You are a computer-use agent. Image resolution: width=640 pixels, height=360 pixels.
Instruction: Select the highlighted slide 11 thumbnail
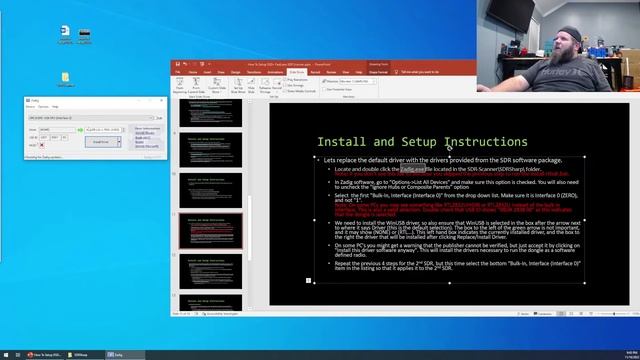[211, 231]
